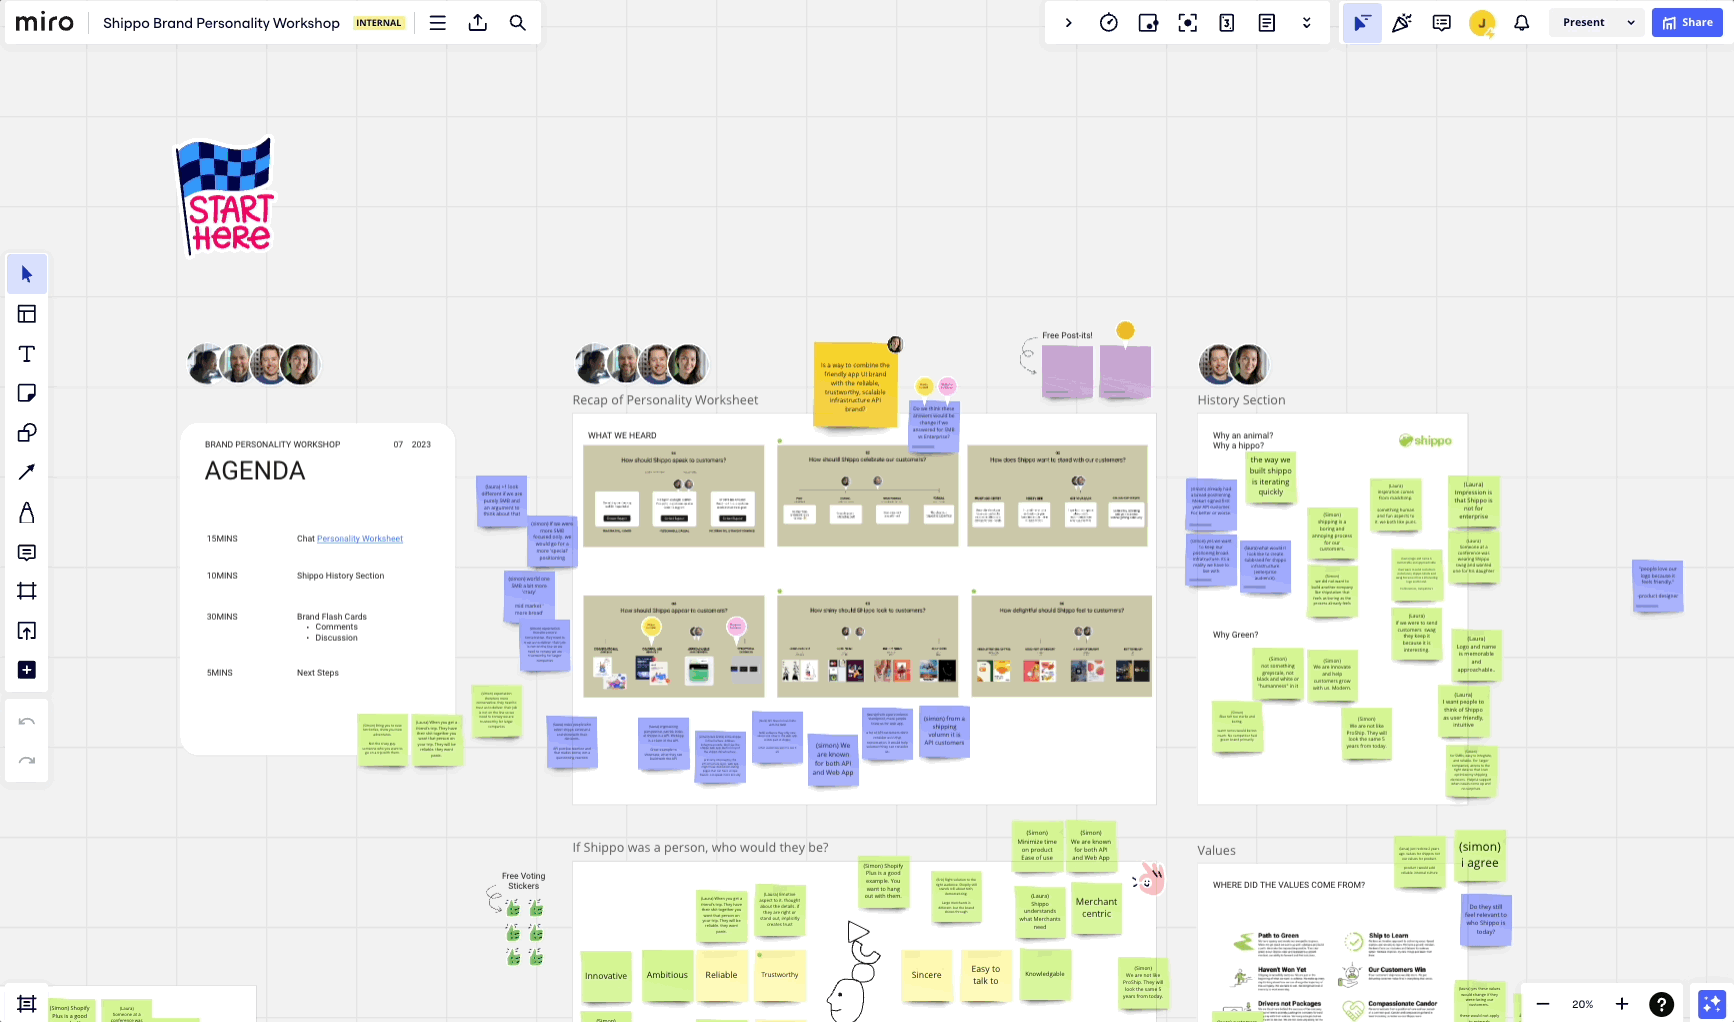
Task: Select the Frame tool
Action: 27,591
